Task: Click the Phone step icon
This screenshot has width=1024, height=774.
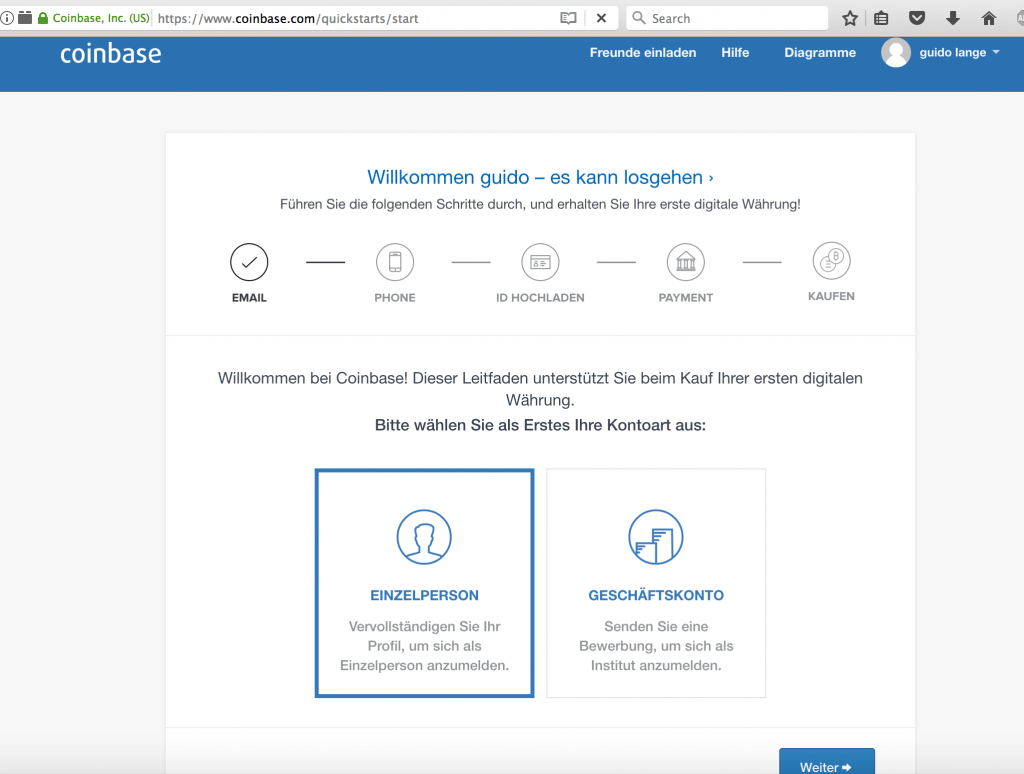Action: (394, 262)
